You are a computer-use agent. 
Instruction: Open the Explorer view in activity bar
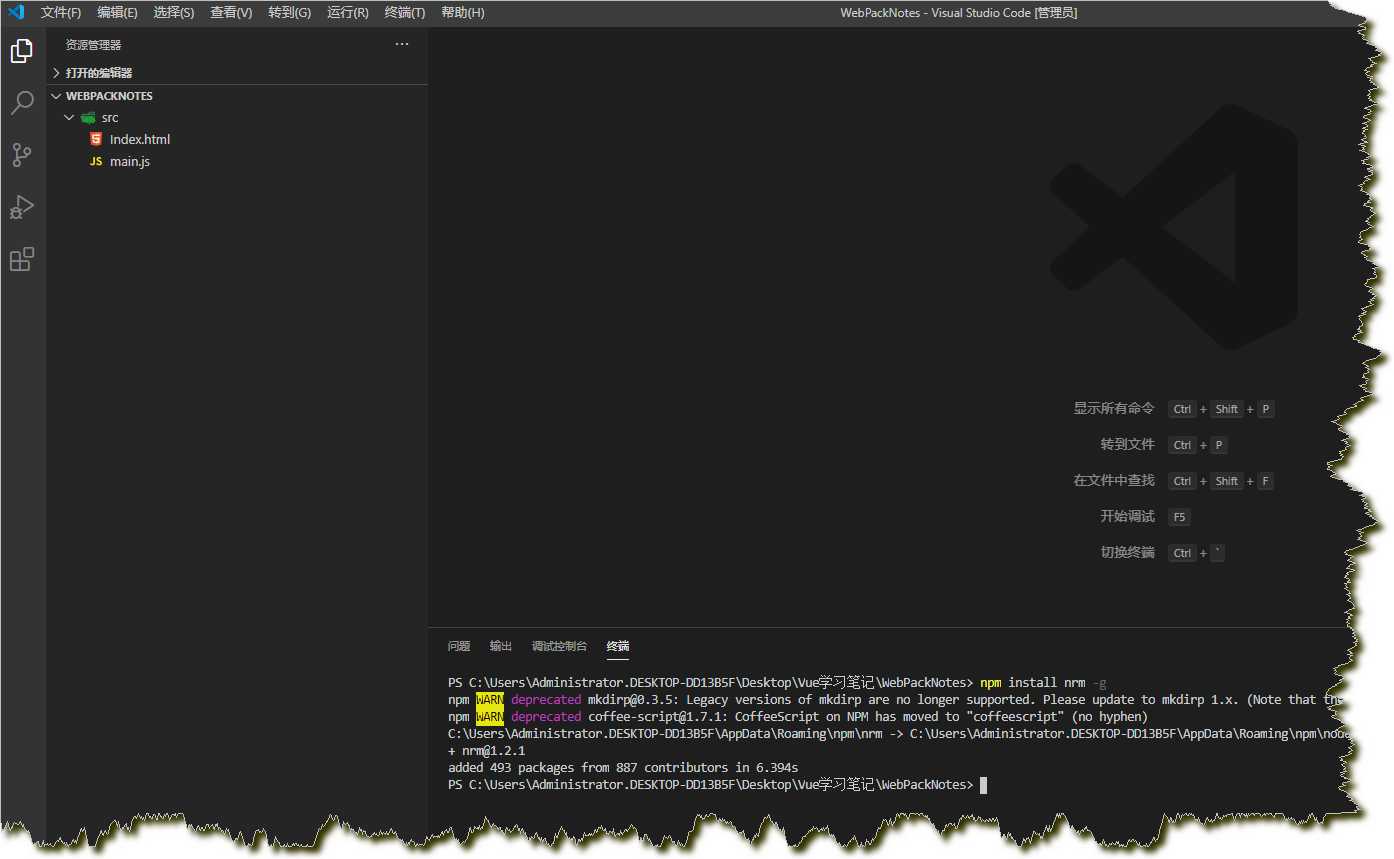point(22,51)
